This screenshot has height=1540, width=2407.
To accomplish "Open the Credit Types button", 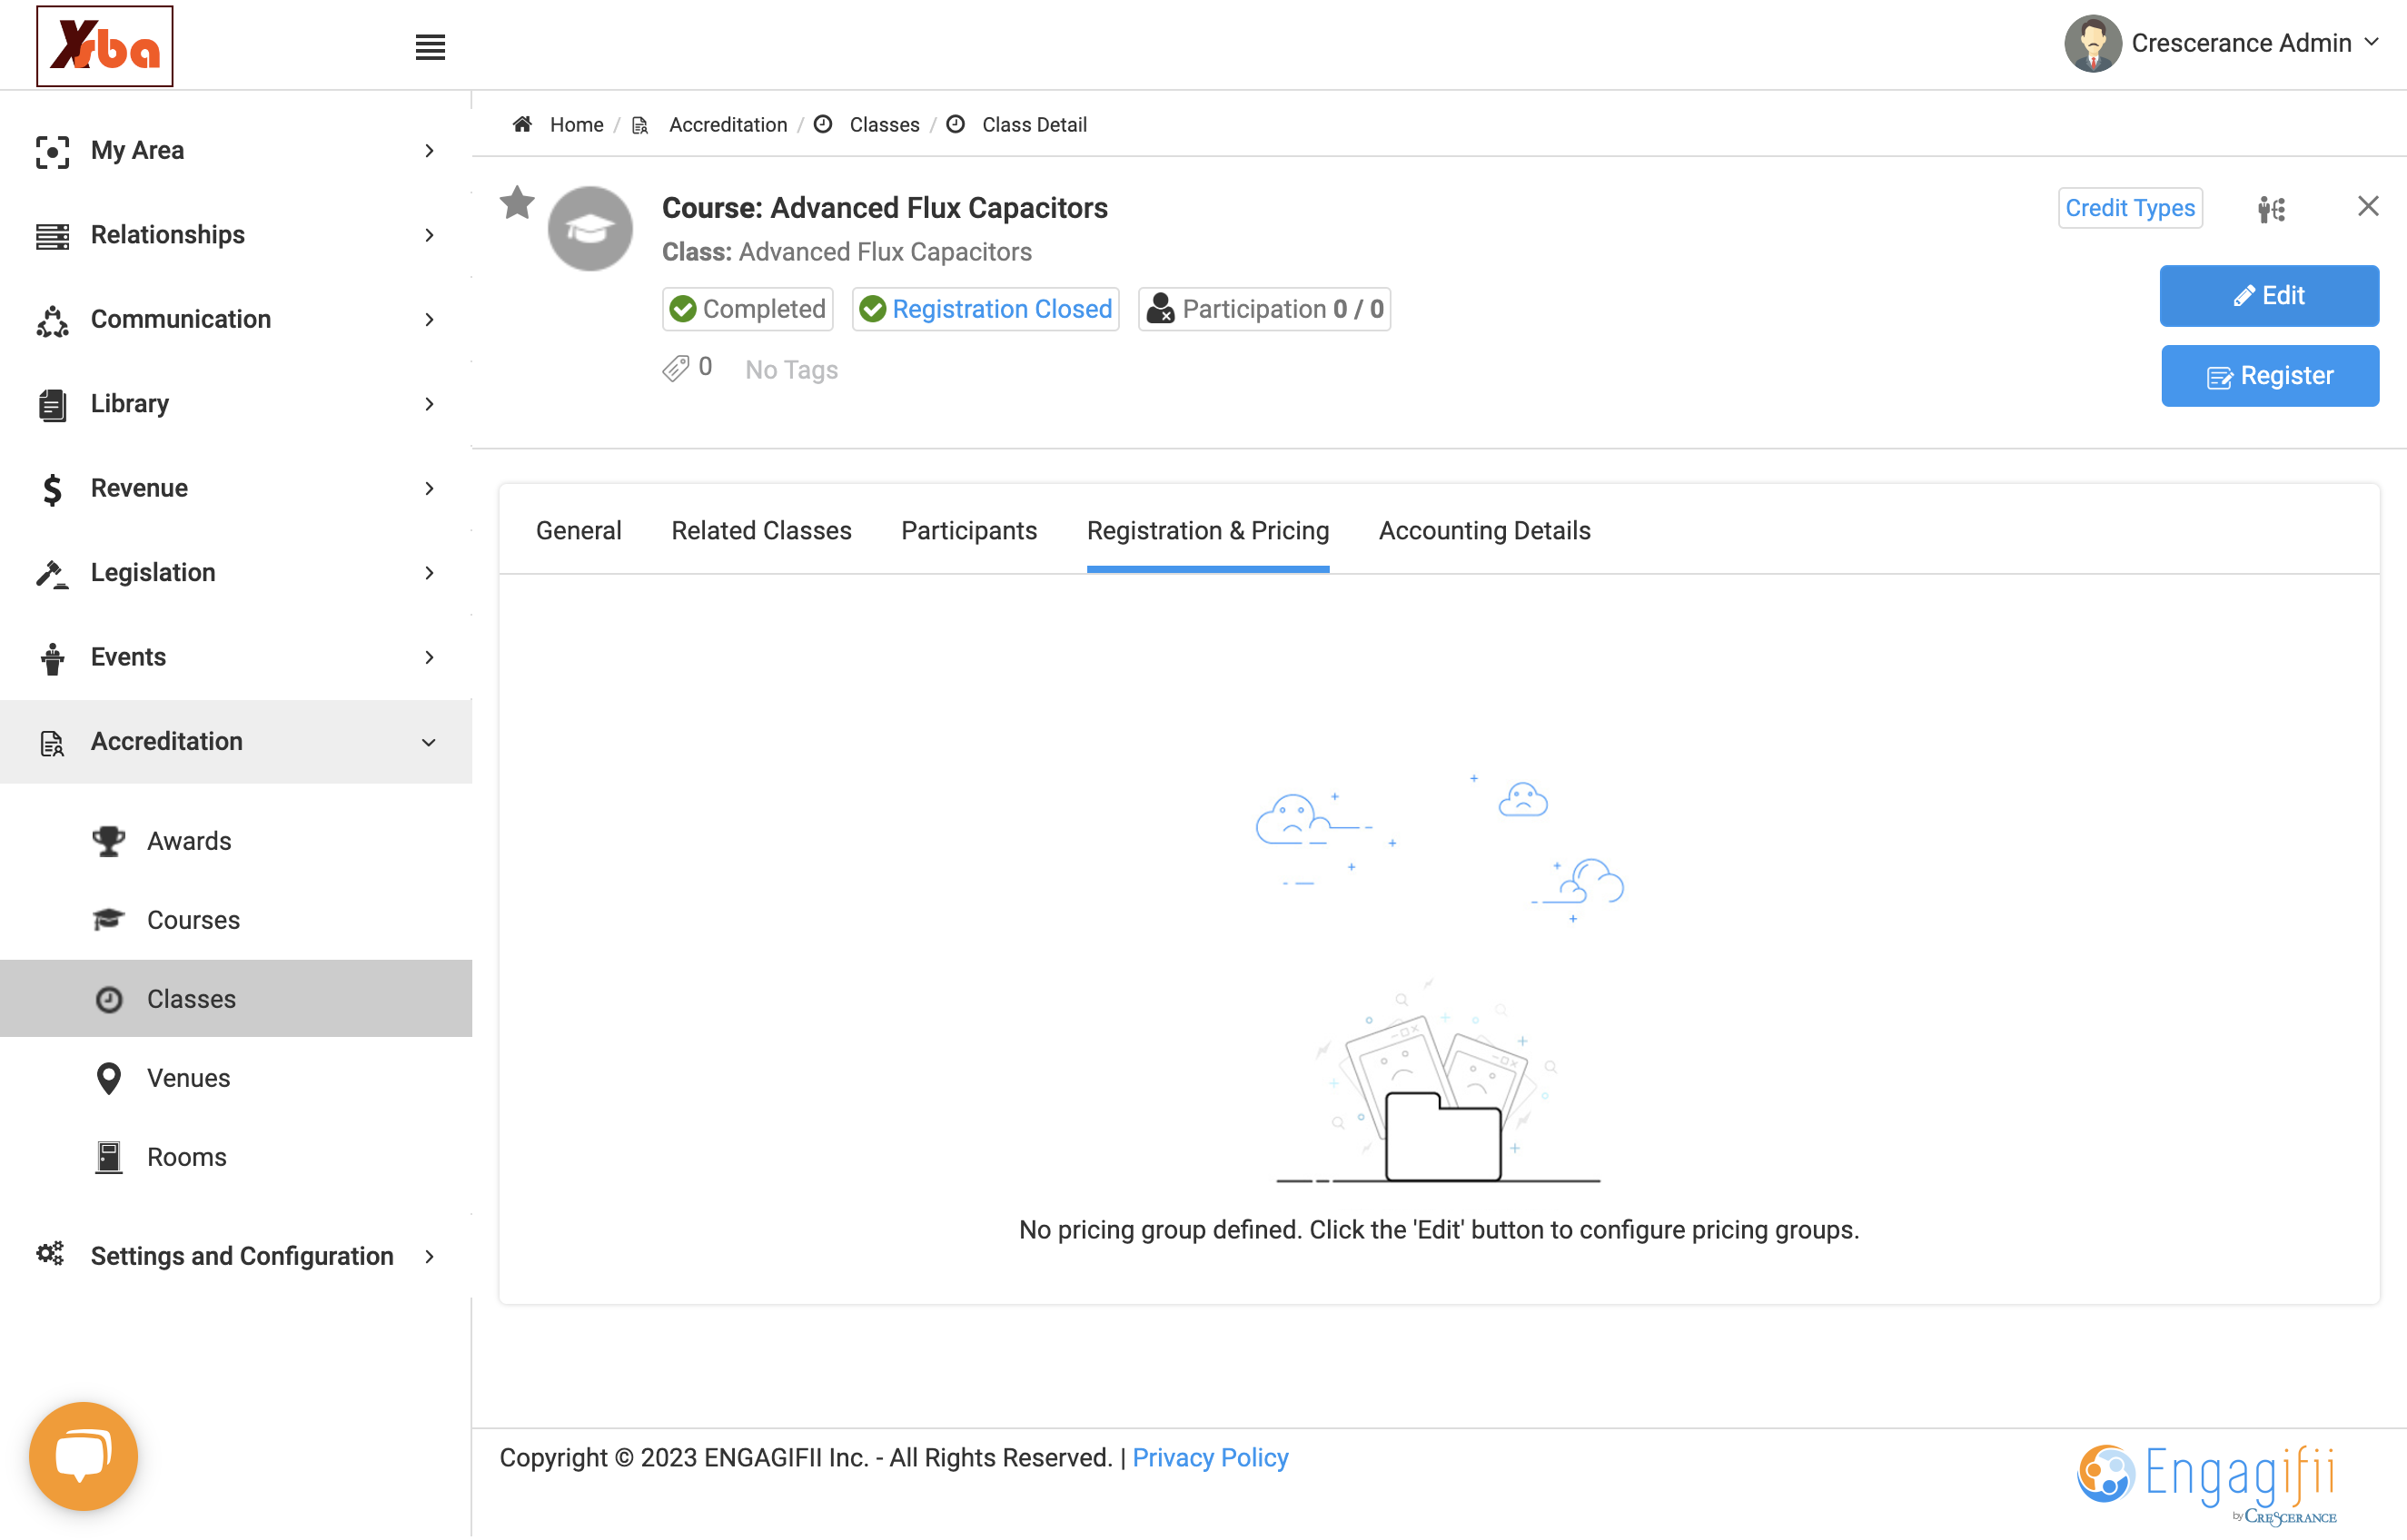I will (x=2130, y=208).
